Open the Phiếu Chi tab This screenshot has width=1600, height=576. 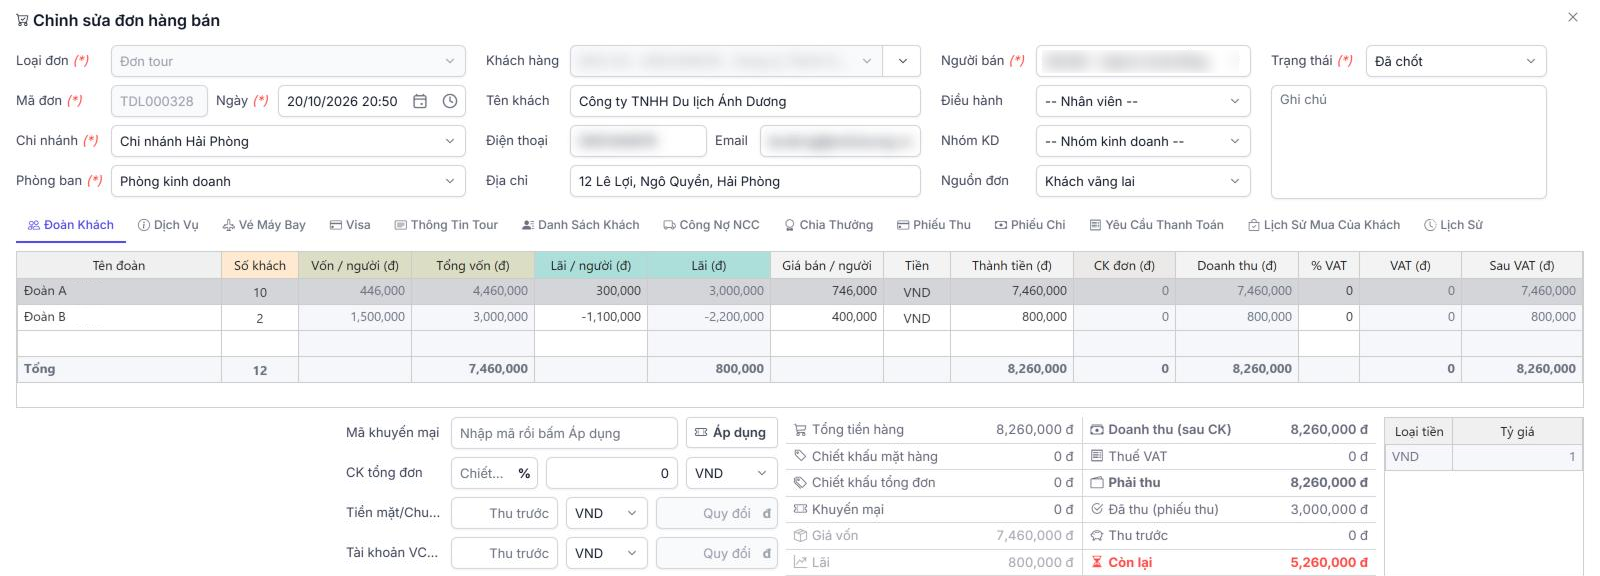(x=1030, y=225)
